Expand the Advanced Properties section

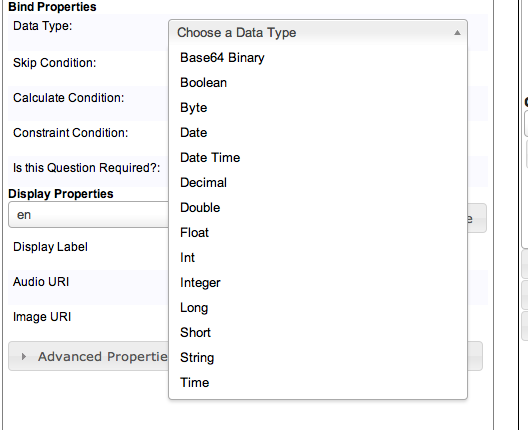coord(88,356)
